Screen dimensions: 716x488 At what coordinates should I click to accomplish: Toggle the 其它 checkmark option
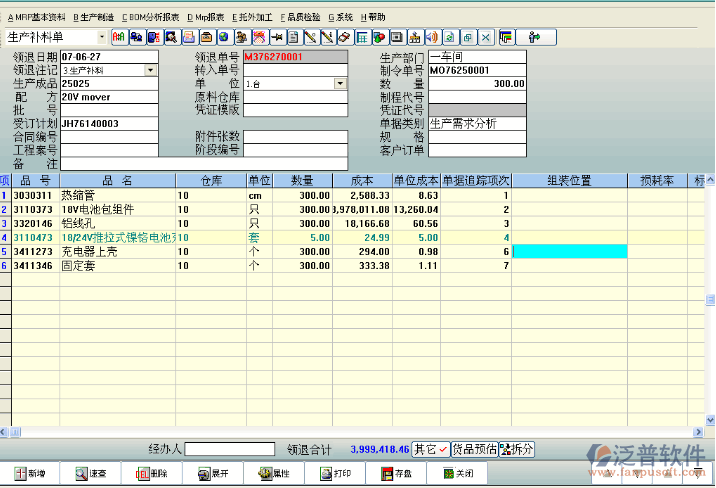[431, 450]
